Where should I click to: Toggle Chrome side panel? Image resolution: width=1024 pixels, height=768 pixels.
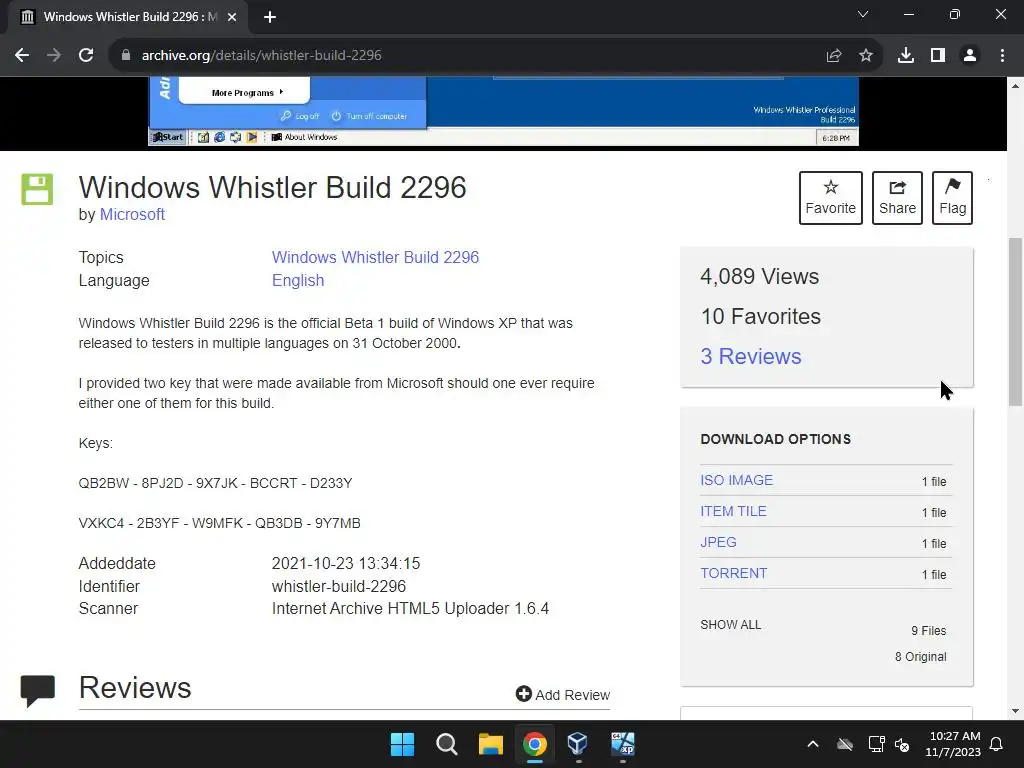(938, 56)
